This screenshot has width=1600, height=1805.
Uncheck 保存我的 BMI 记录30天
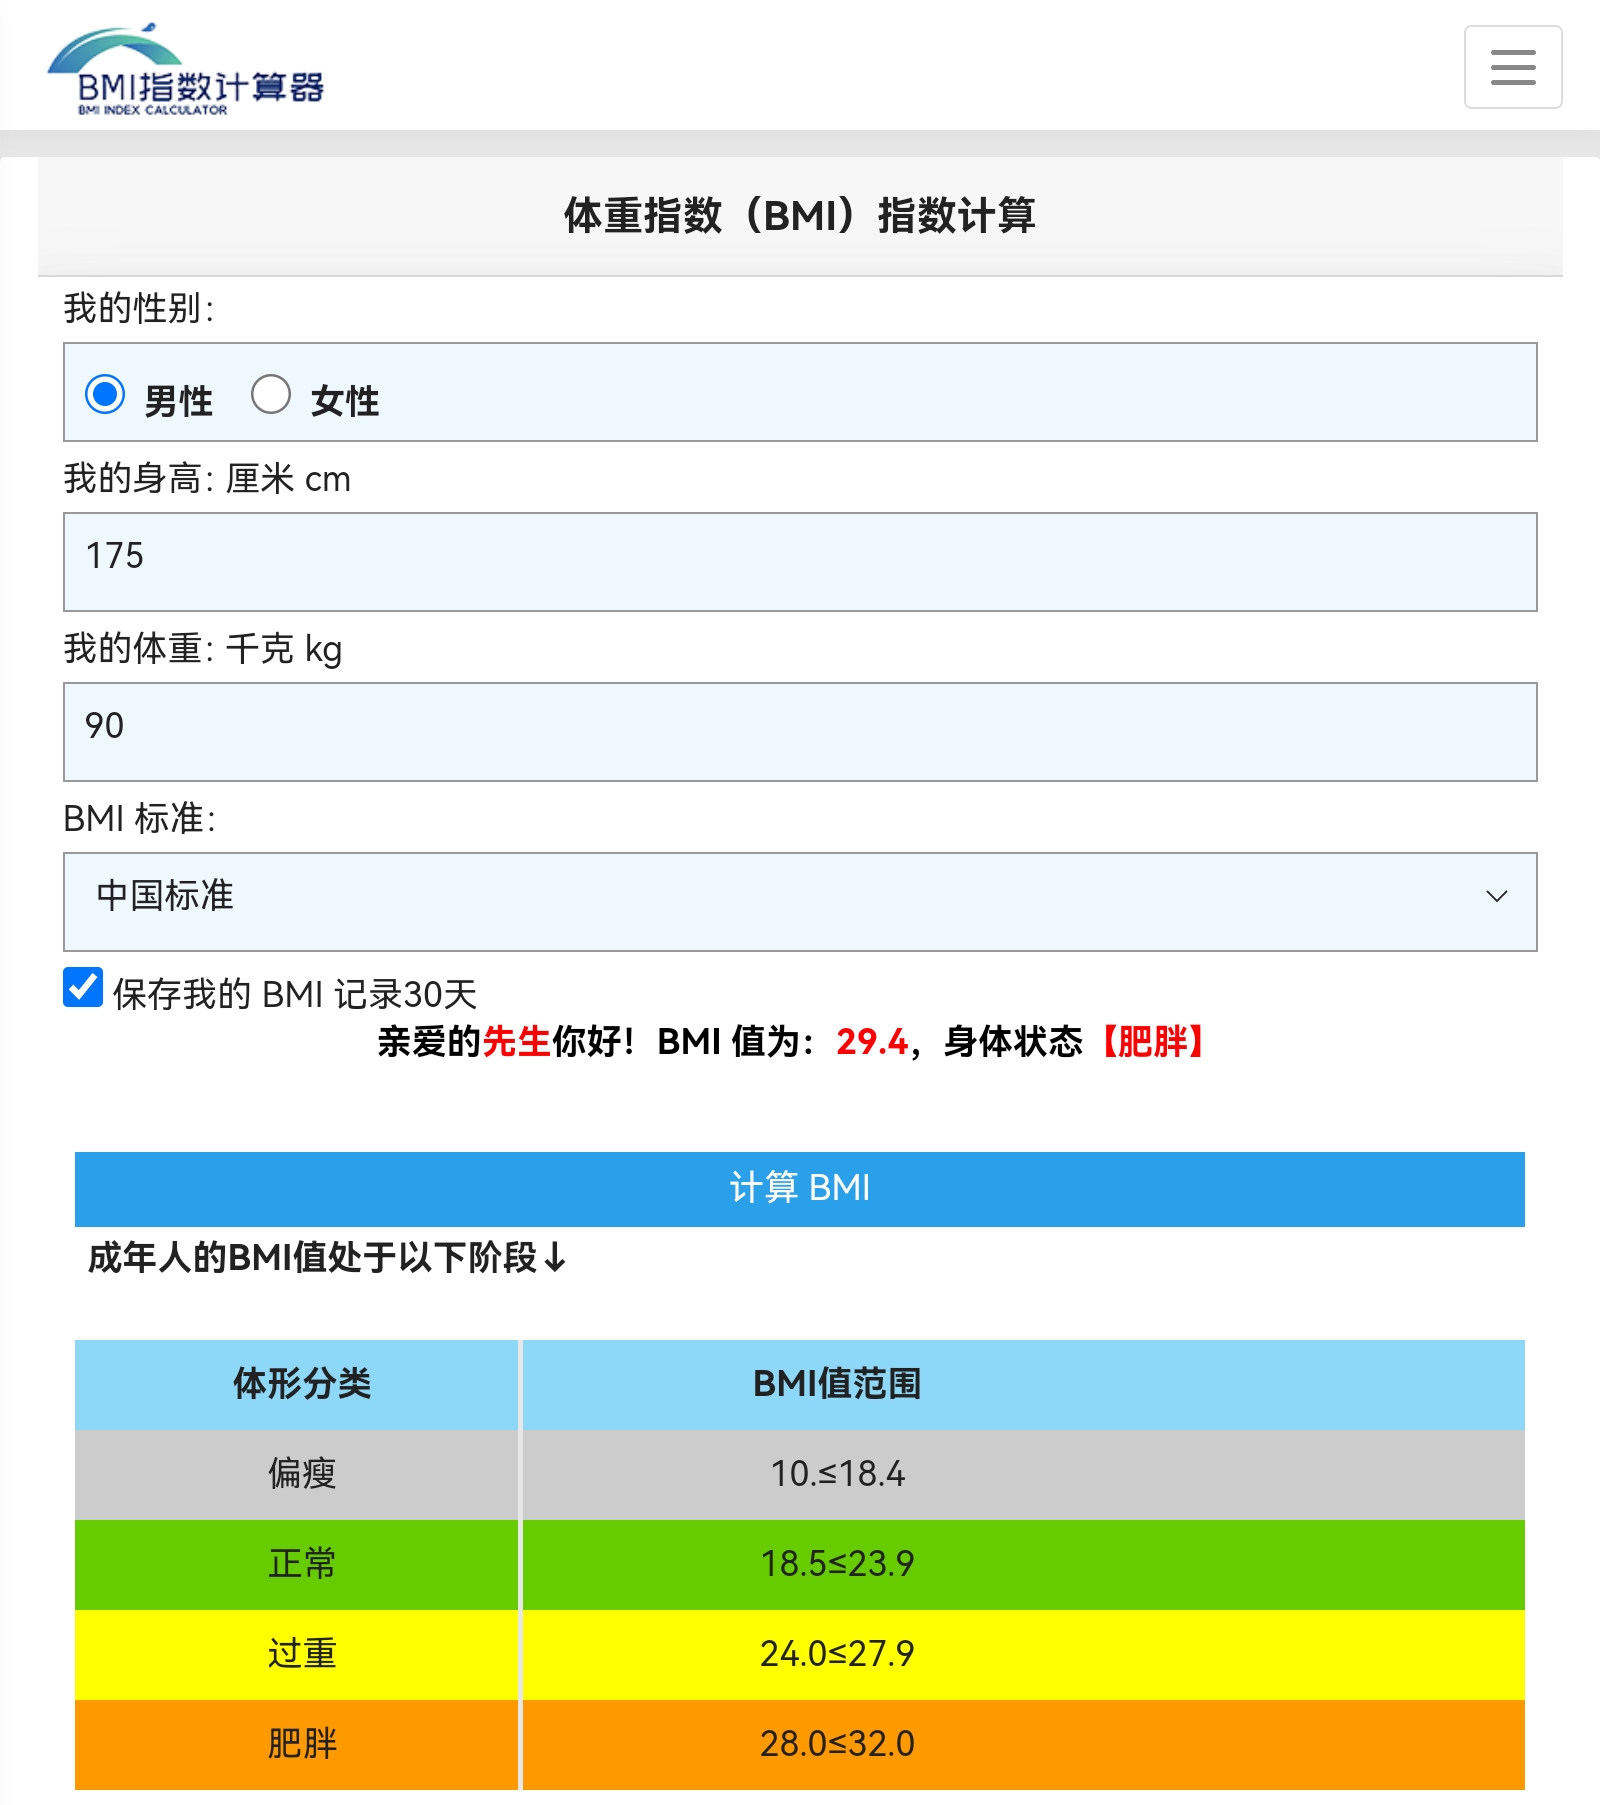coord(81,991)
